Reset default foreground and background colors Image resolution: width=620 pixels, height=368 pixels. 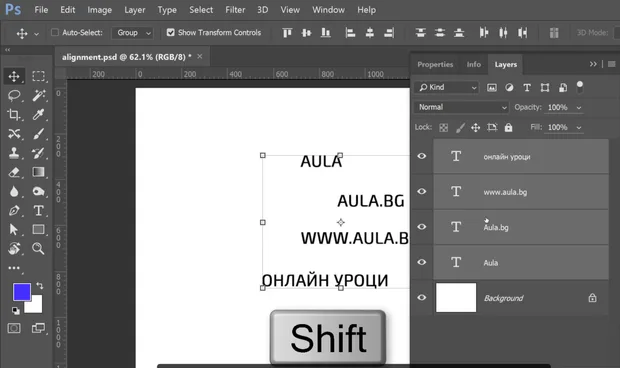click(15, 311)
